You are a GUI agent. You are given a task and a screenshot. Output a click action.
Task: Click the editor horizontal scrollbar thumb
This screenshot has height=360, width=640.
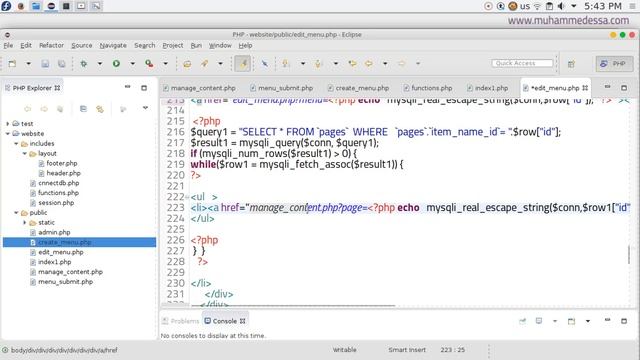click(293, 305)
